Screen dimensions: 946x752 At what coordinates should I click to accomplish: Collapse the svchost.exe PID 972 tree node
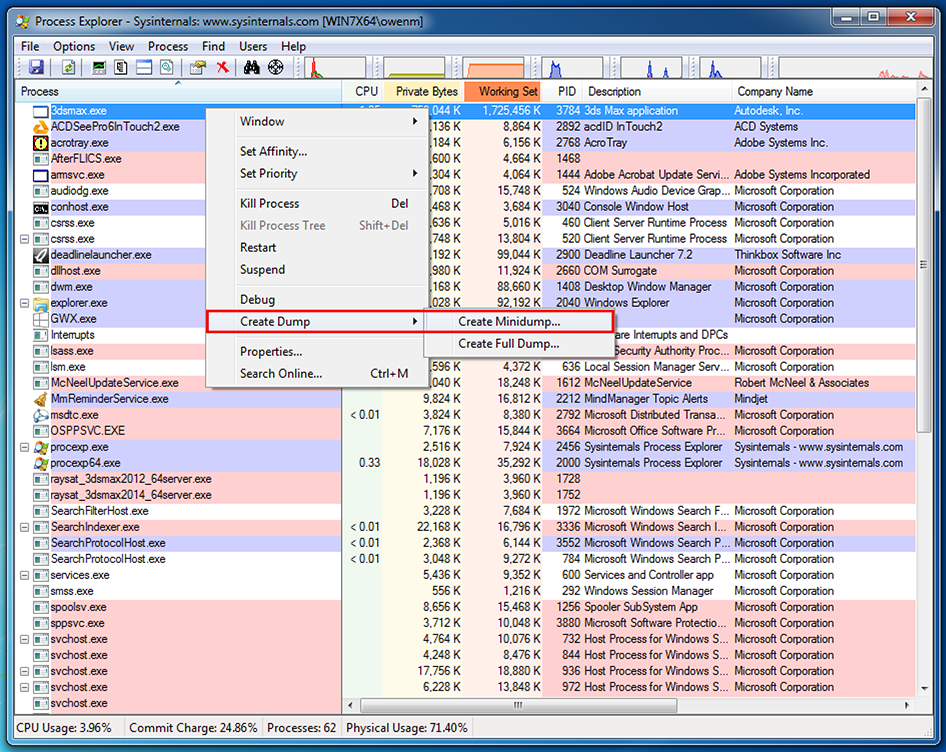tap(25, 687)
